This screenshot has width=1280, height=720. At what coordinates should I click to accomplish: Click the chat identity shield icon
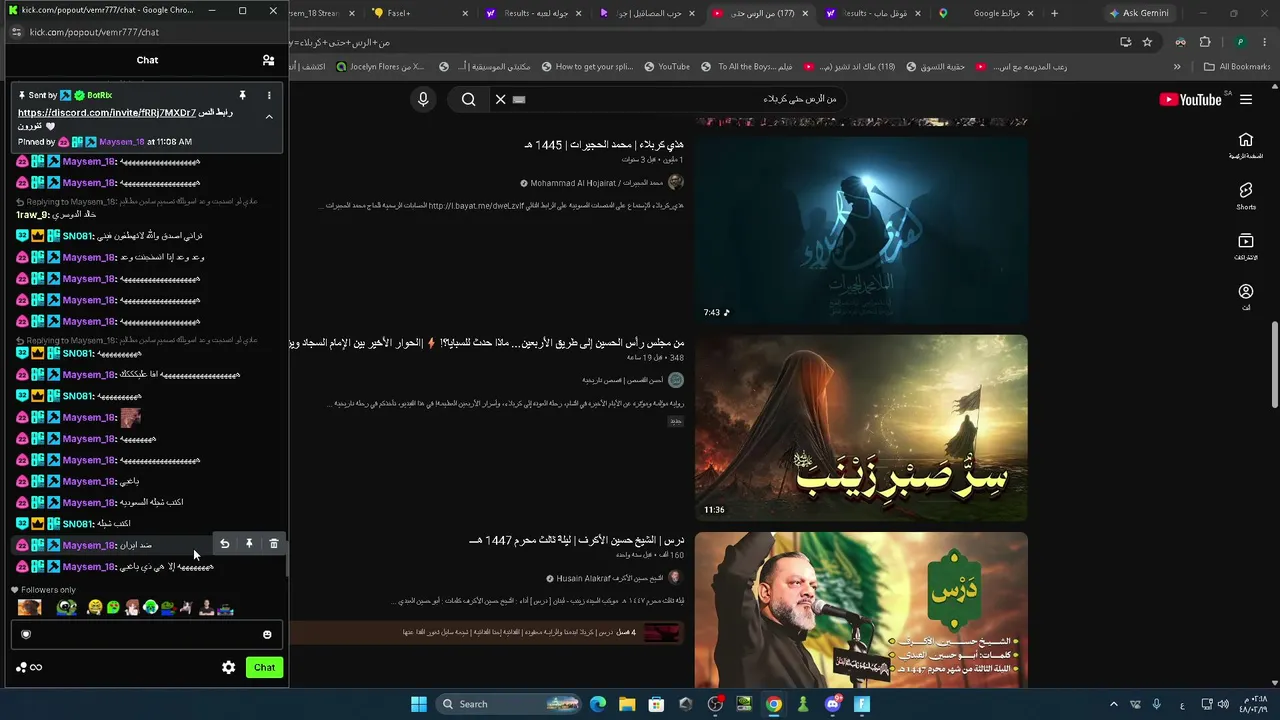(x=26, y=634)
